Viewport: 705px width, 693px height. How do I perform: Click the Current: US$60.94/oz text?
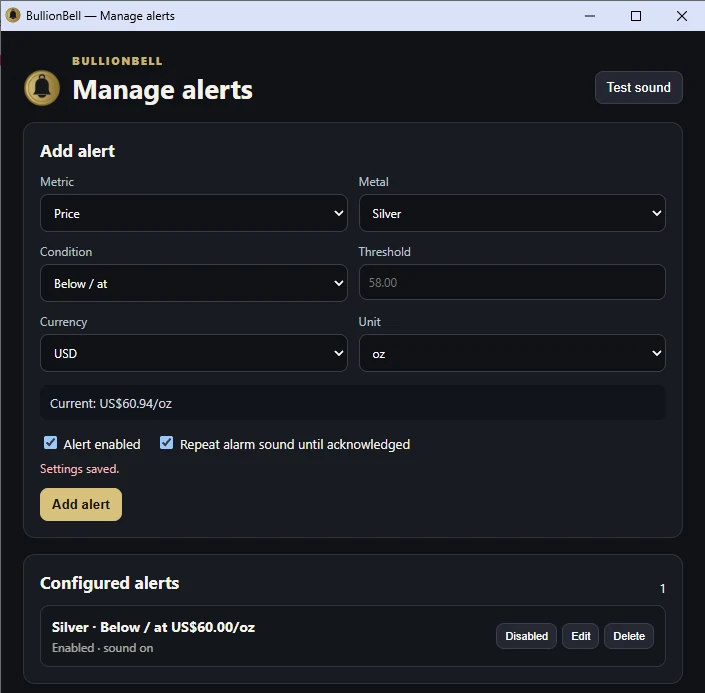(111, 403)
